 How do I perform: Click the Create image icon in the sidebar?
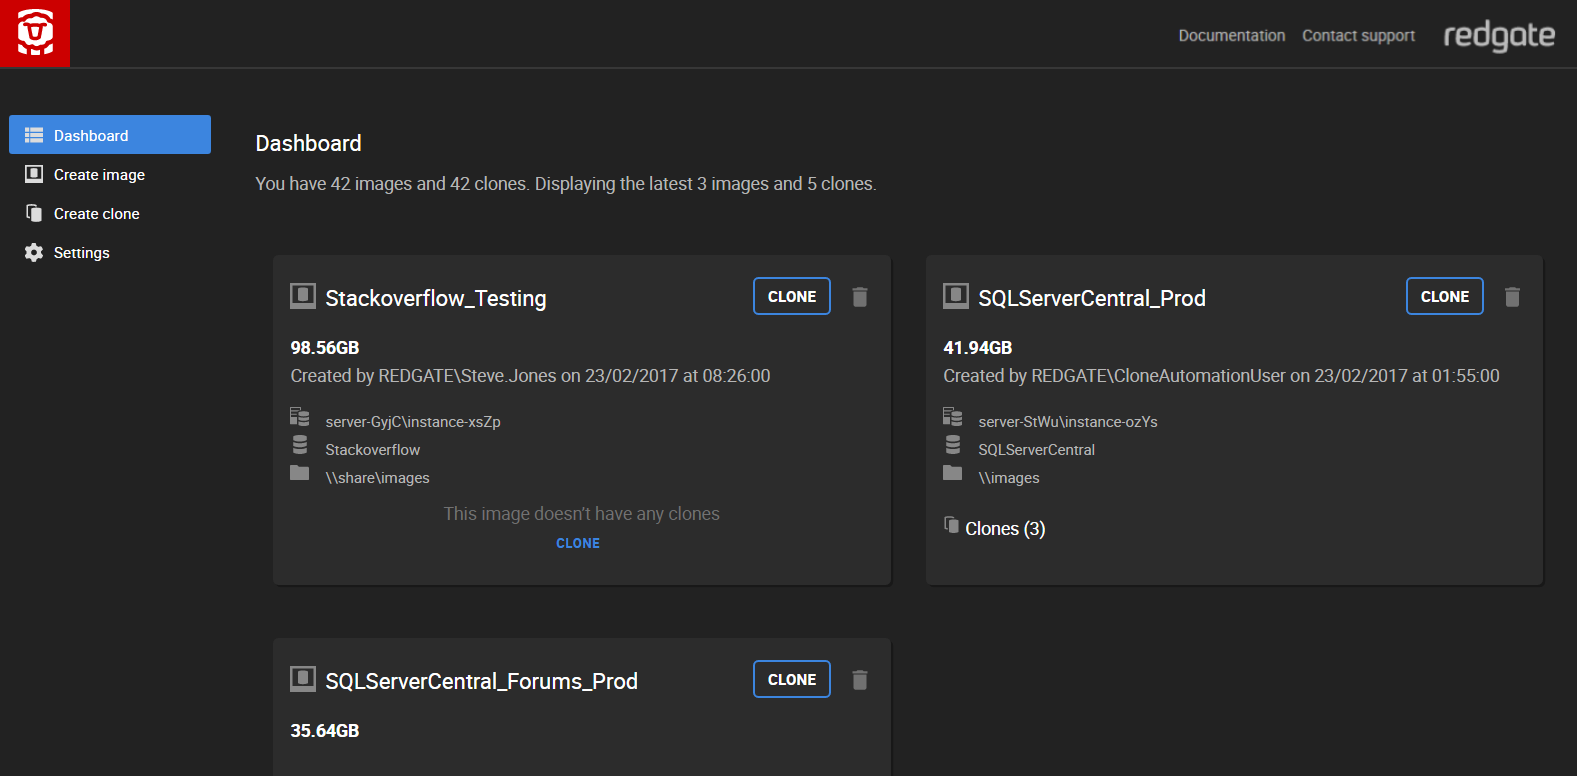point(34,174)
